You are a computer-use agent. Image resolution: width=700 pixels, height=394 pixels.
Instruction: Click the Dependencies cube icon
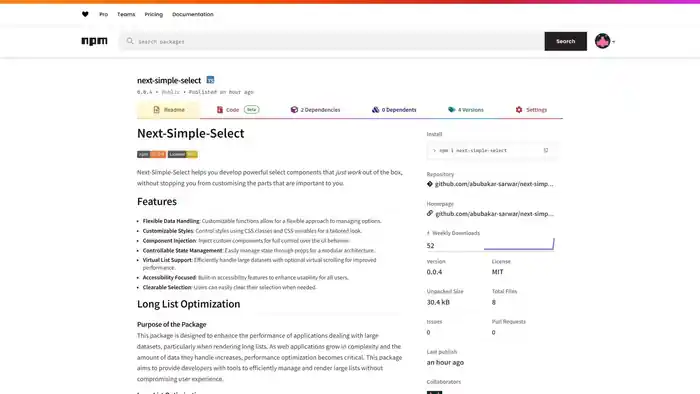point(294,110)
